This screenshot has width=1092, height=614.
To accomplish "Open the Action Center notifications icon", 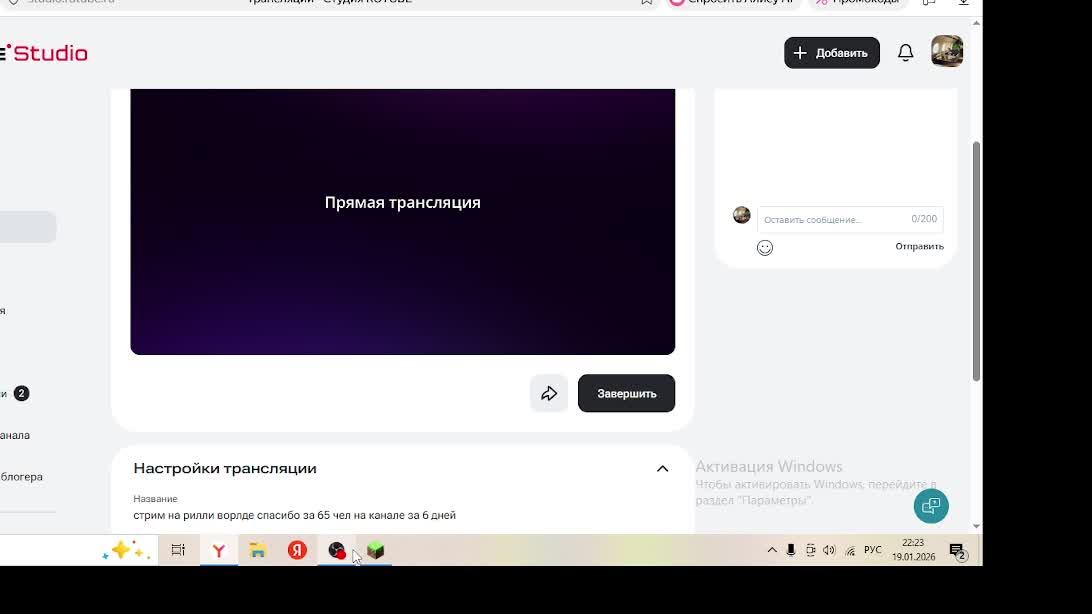I will pos(958,551).
